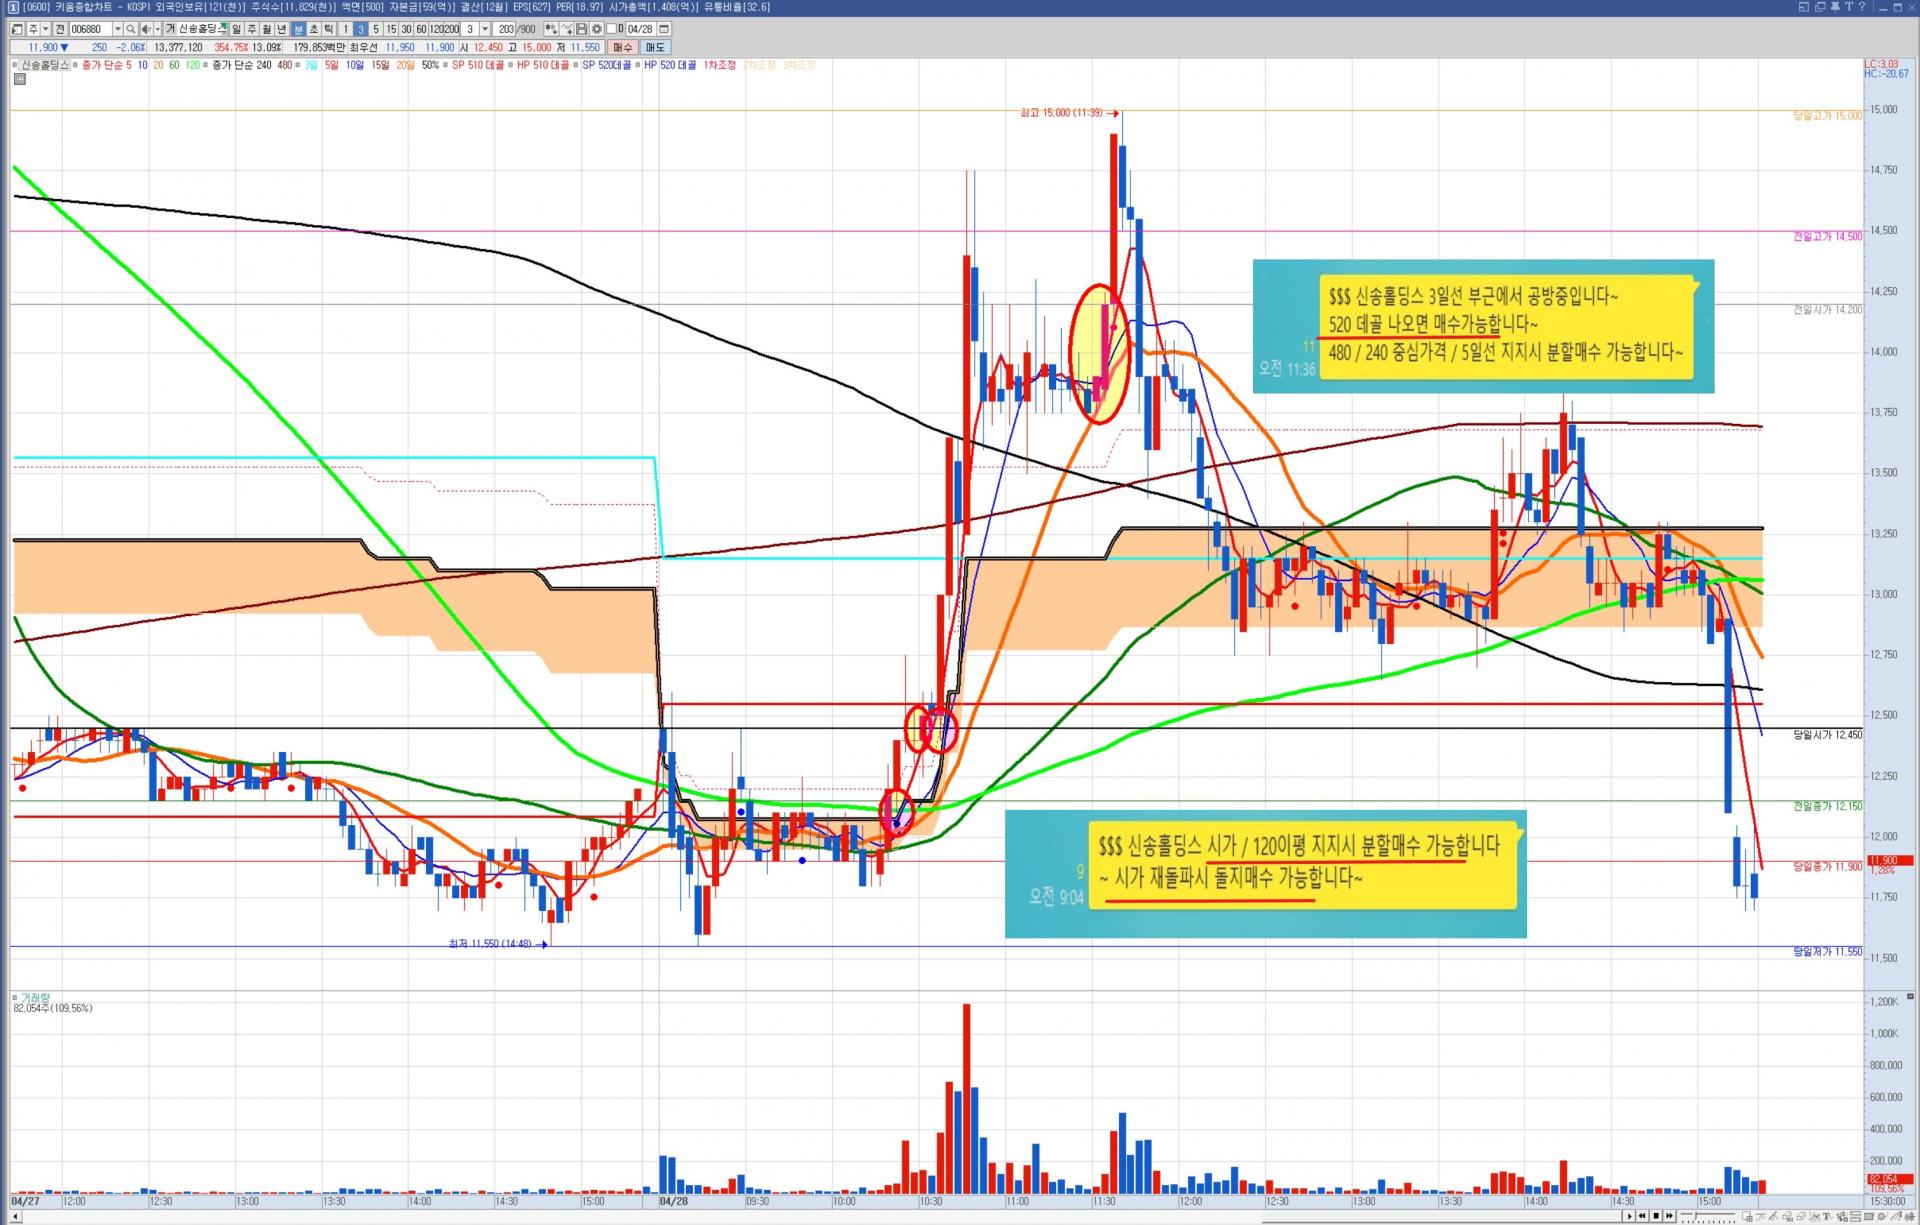Click the play button in bottom replay controls
This screenshot has width=1920, height=1225.
point(1630,1216)
